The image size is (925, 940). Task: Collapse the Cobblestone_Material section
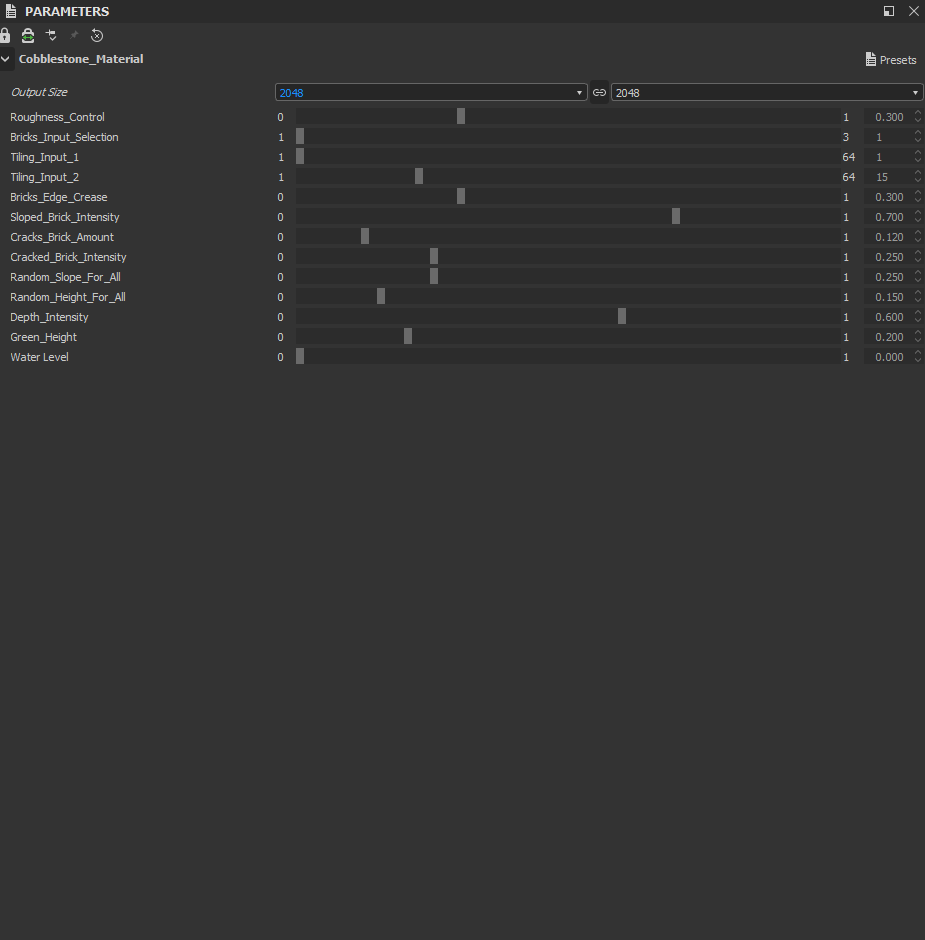click(5, 59)
